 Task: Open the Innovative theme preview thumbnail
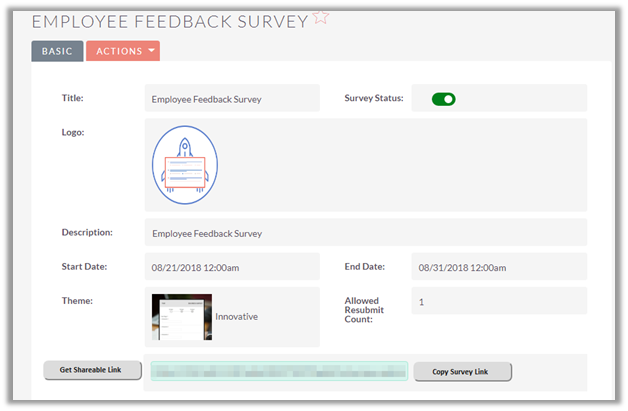[x=181, y=317]
